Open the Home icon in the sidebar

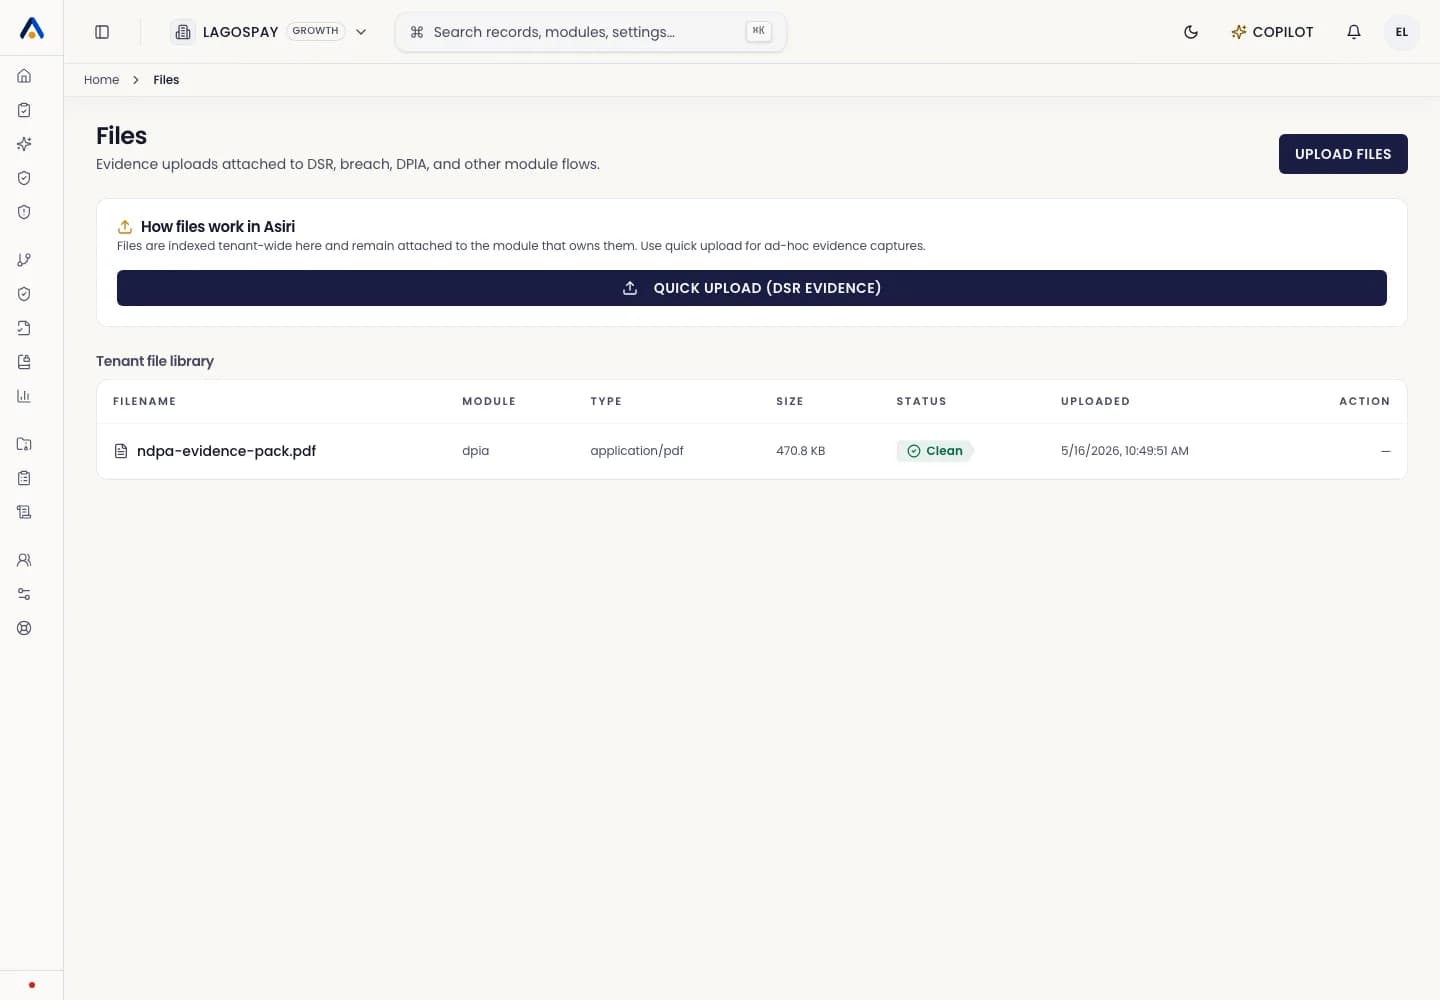tap(24, 76)
